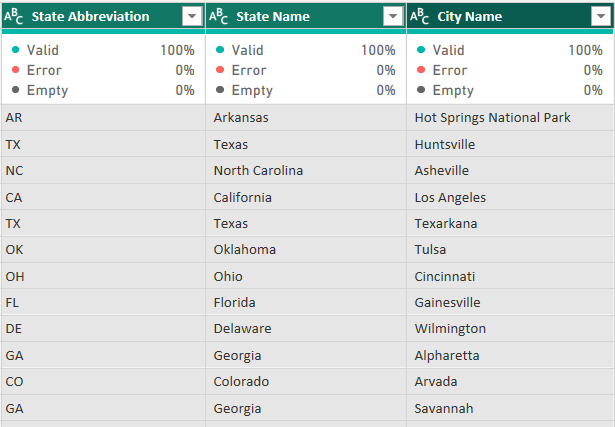Click the Hot Springs National Park cell
615x427 pixels.
[510, 118]
